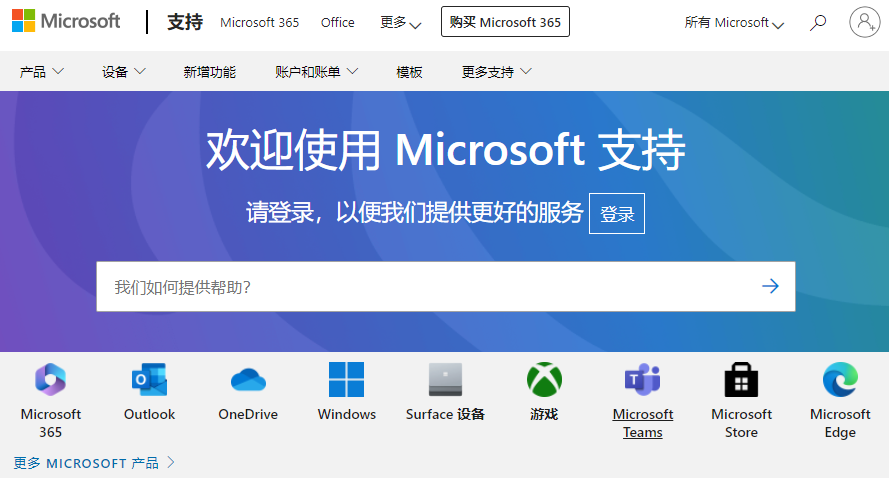Expand the 设备 menu

[124, 71]
